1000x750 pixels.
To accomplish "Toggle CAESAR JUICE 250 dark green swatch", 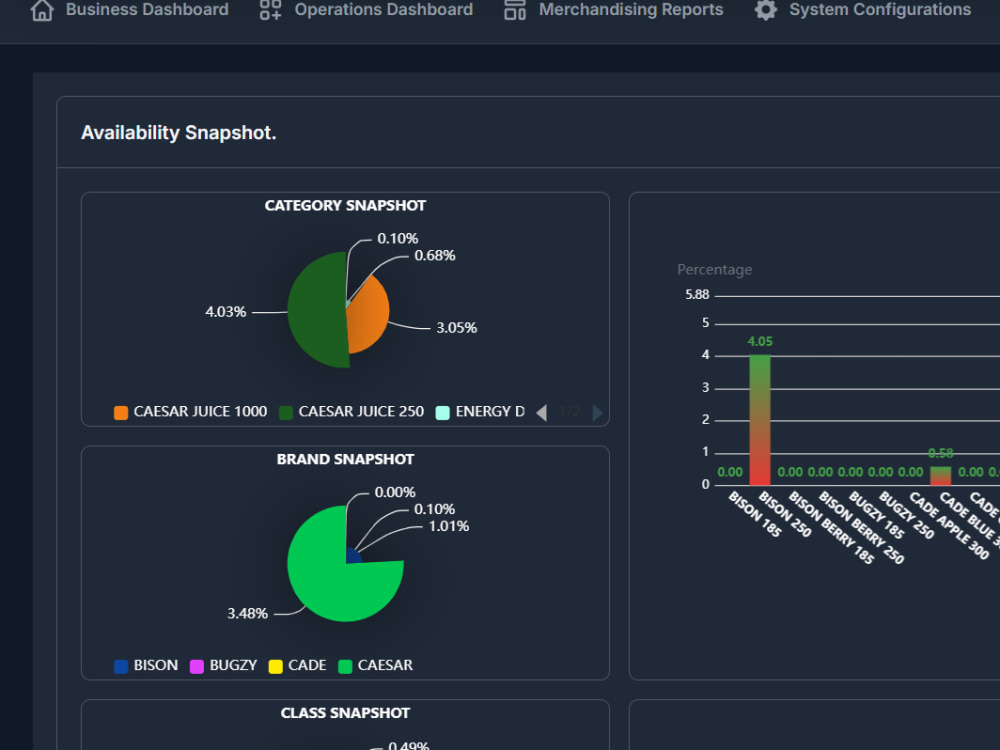I will pyautogui.click(x=286, y=413).
